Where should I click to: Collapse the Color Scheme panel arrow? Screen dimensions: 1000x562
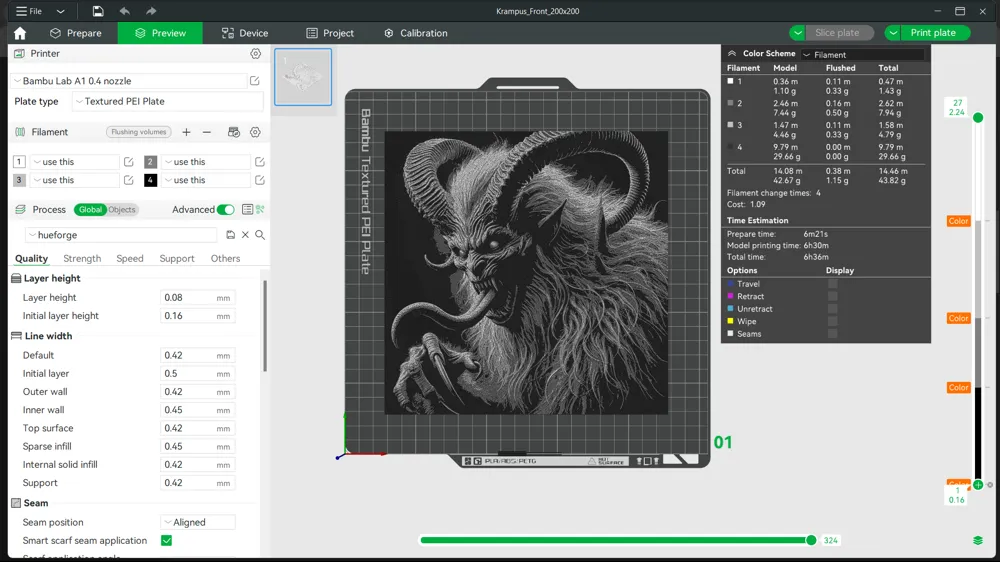coord(732,54)
